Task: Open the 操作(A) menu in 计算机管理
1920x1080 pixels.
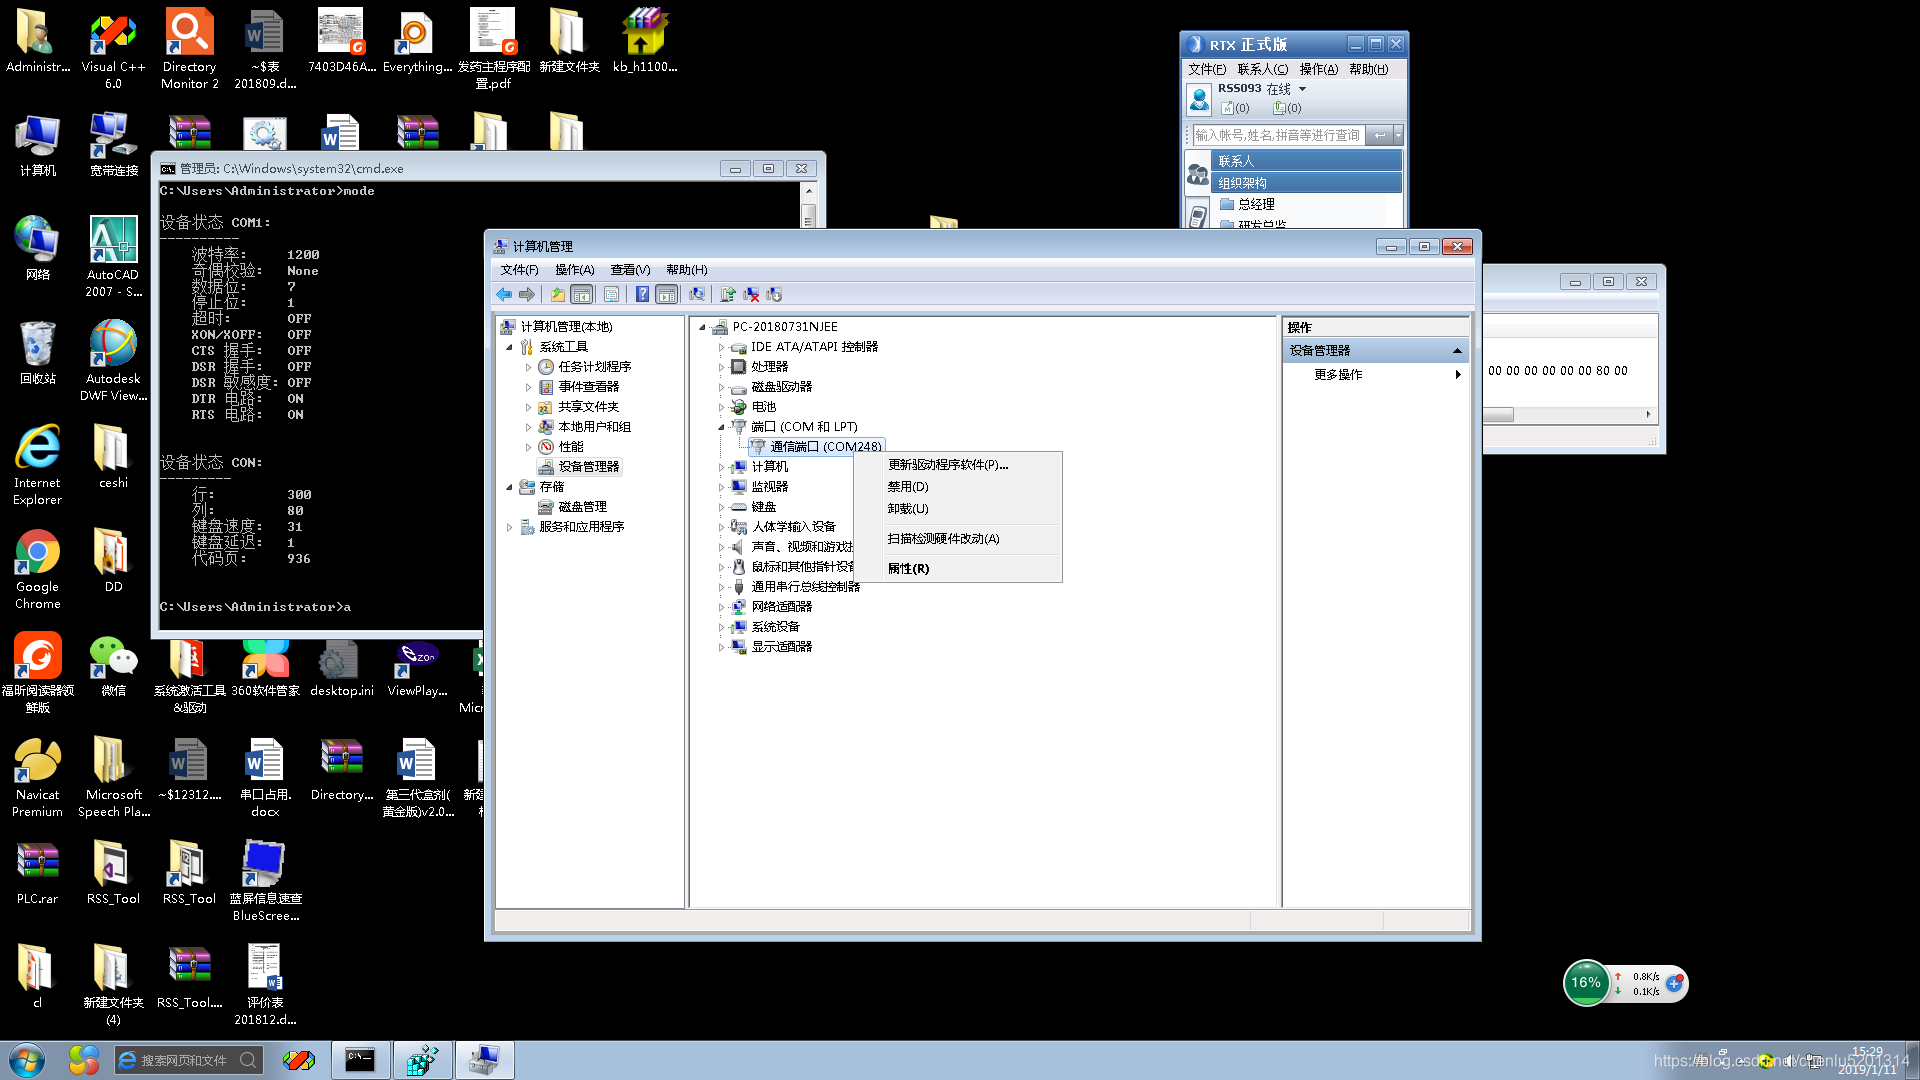Action: click(x=574, y=270)
